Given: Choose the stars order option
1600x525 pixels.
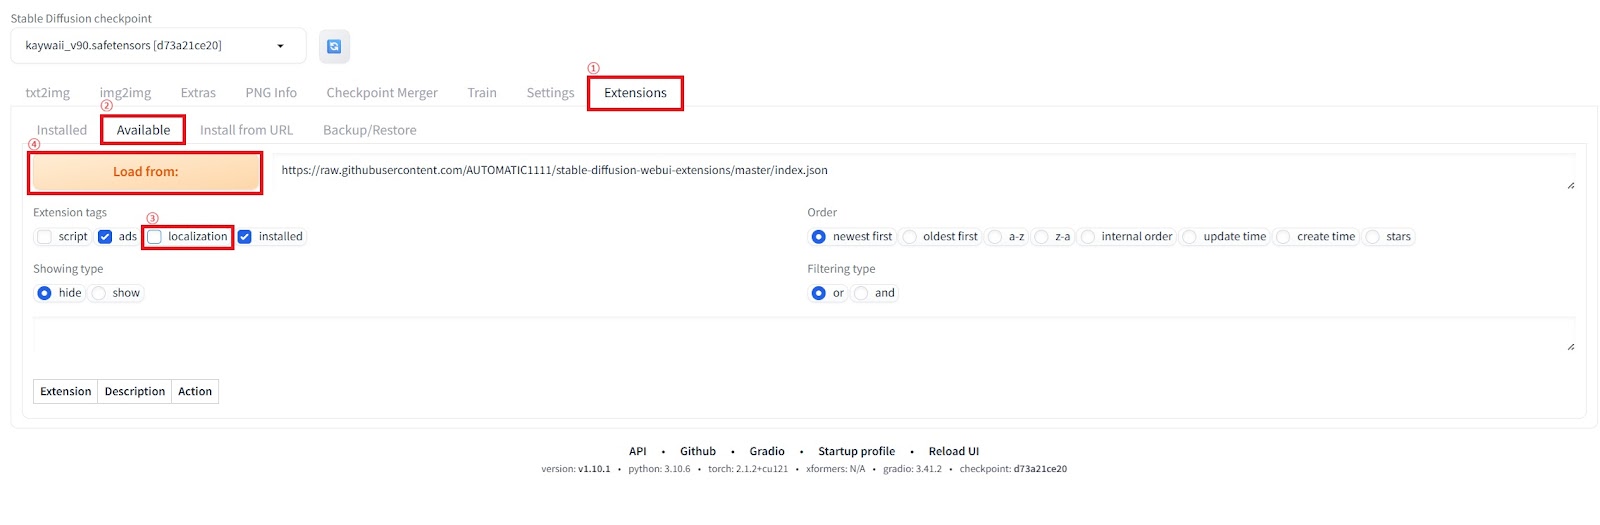Looking at the screenshot, I should (1373, 237).
